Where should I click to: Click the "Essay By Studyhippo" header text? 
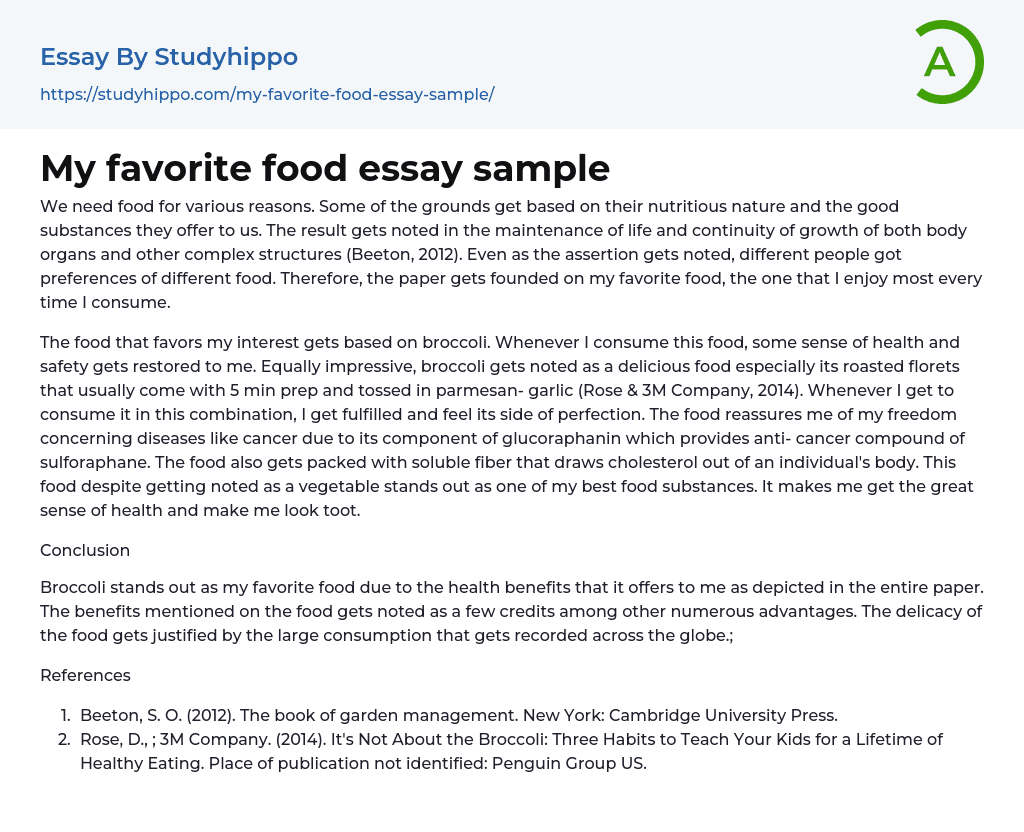(x=169, y=57)
